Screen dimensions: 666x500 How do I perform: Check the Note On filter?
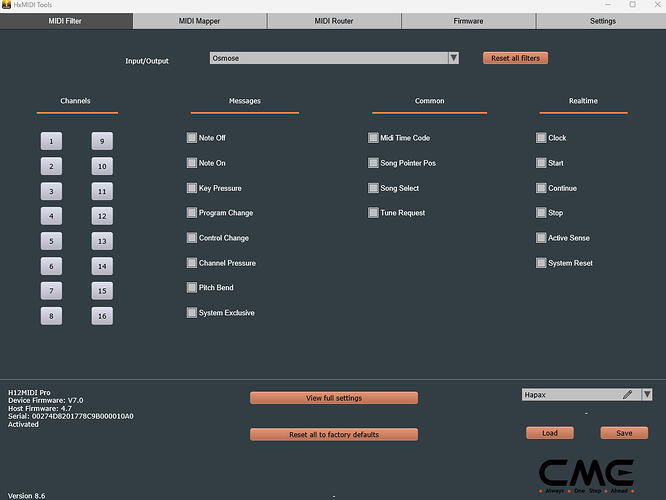(x=192, y=163)
